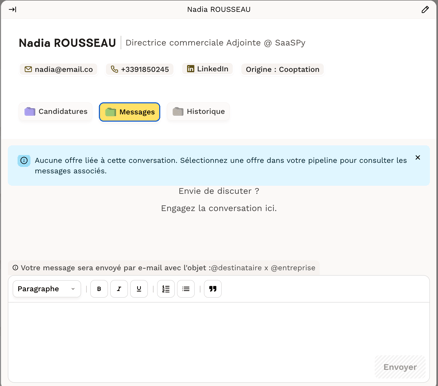
Task: Open the LinkedIn profile link
Action: 207,69
